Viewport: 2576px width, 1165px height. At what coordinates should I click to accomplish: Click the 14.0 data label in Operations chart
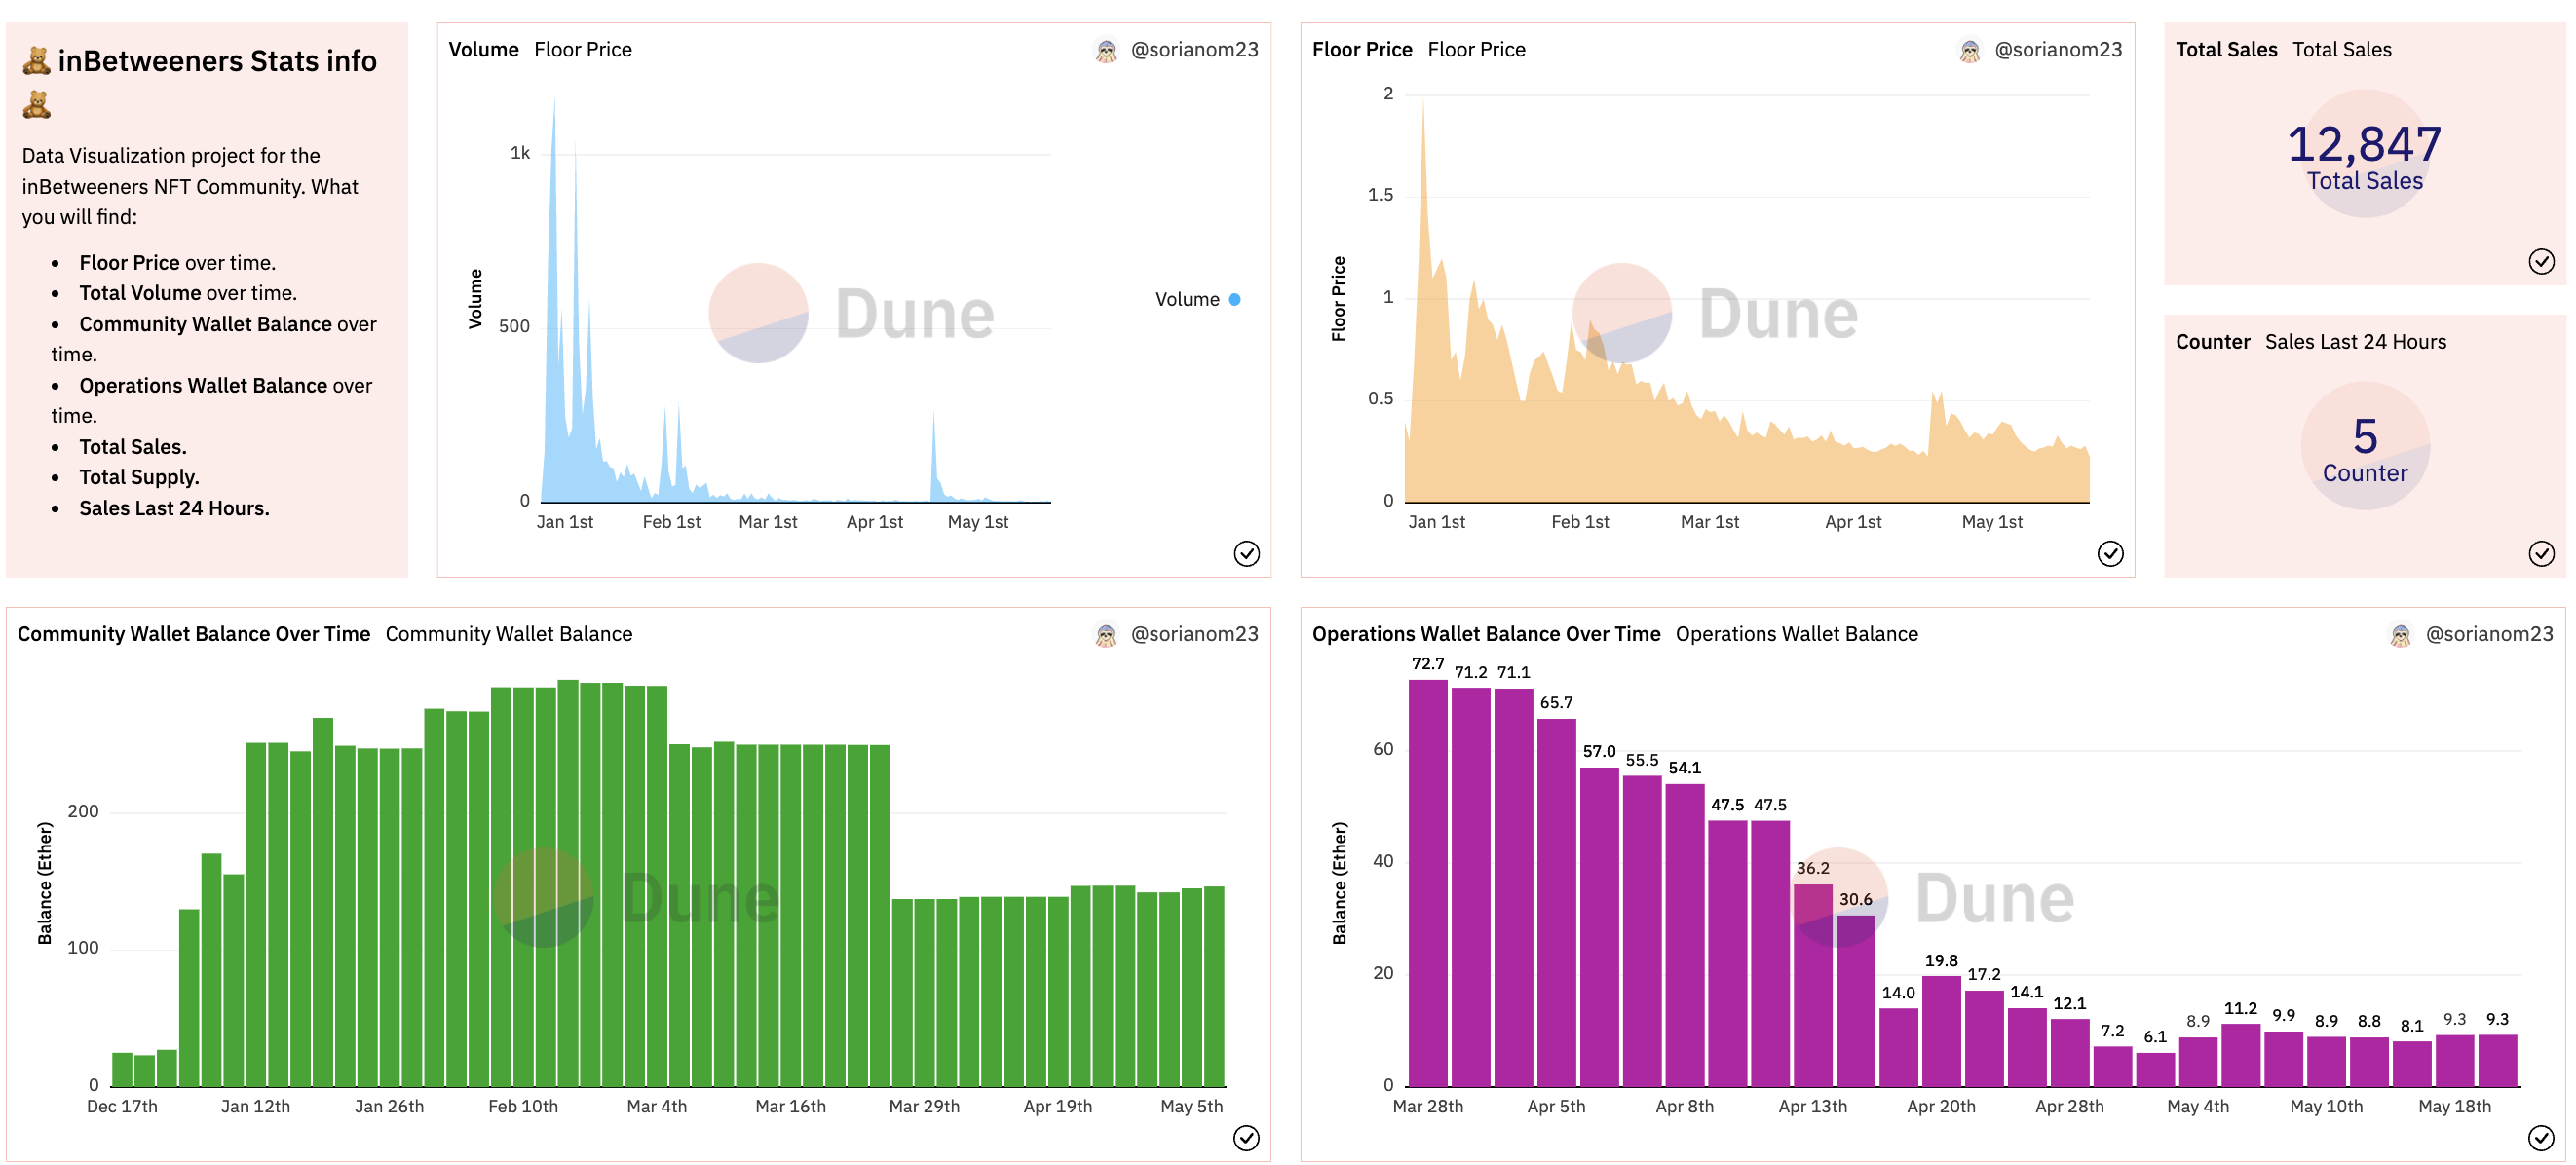point(1898,993)
